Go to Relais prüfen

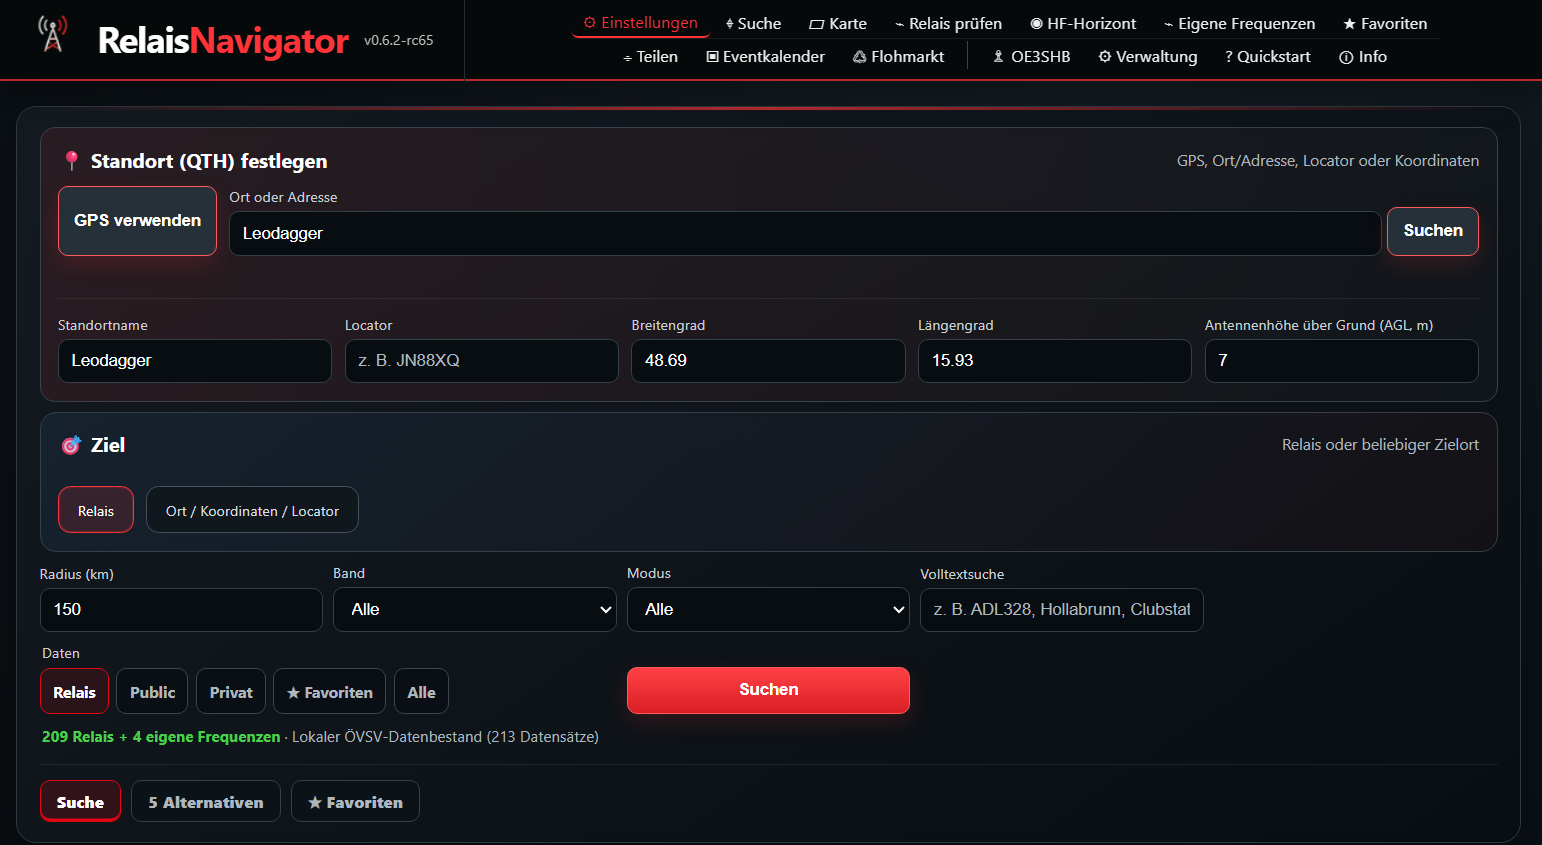tap(948, 24)
